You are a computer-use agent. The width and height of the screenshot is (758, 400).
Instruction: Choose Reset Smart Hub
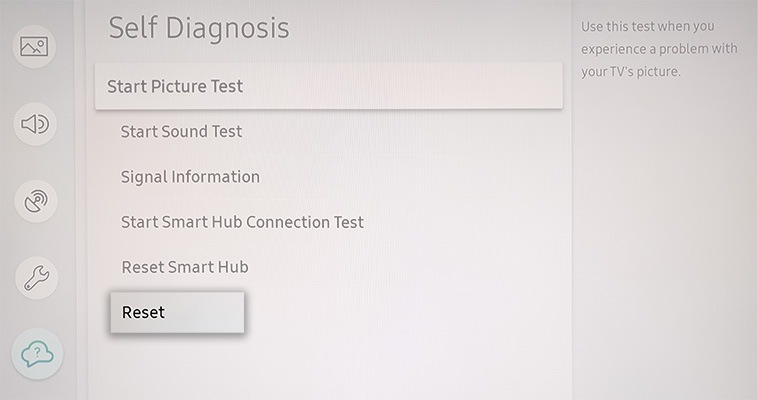(185, 267)
